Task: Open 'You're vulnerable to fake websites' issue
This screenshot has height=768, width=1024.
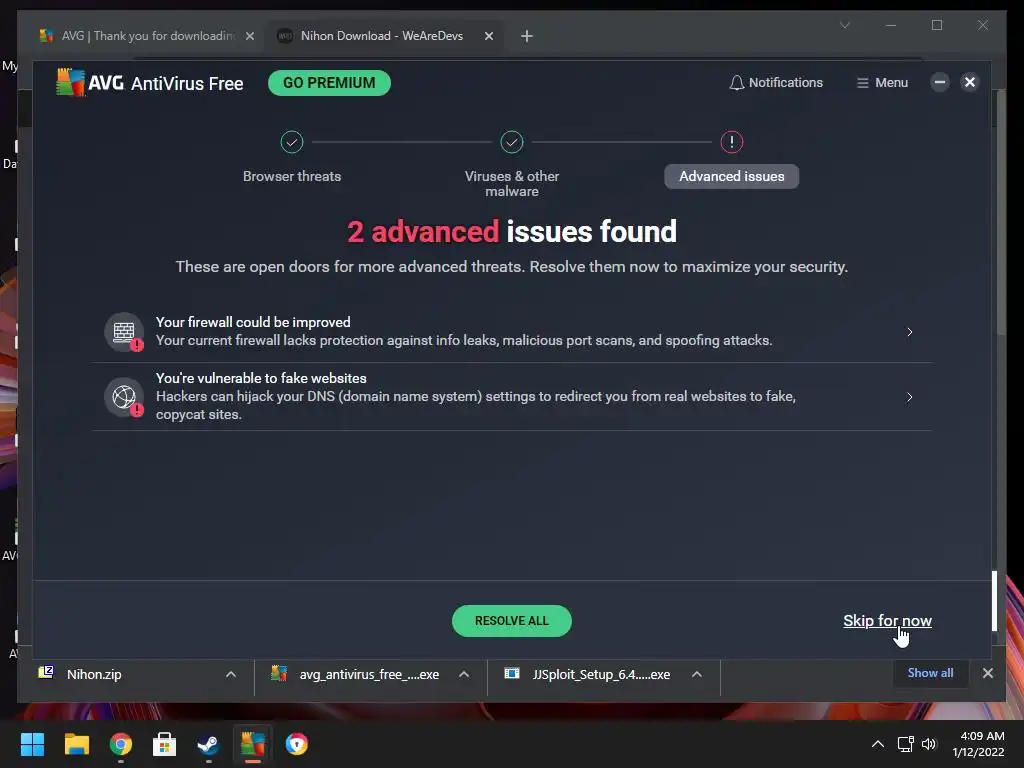Action: pyautogui.click(x=512, y=396)
